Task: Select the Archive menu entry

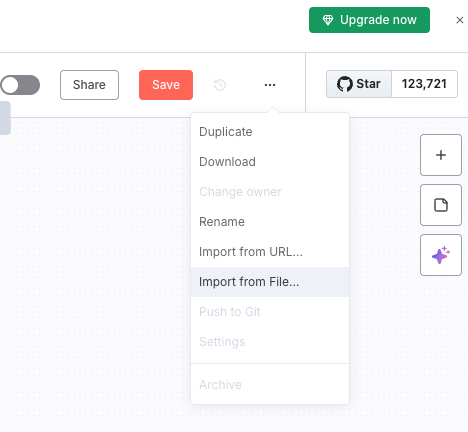Action: [x=270, y=385]
